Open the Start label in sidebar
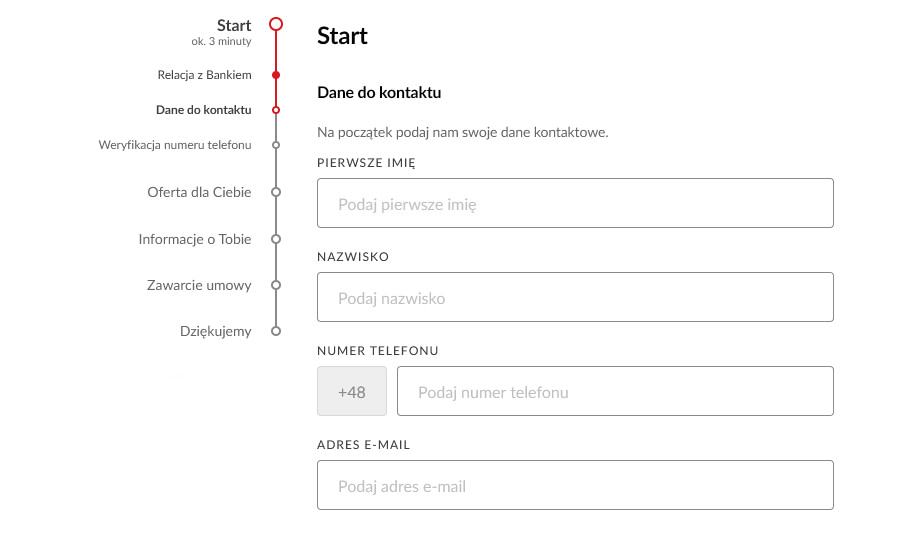 [x=233, y=25]
